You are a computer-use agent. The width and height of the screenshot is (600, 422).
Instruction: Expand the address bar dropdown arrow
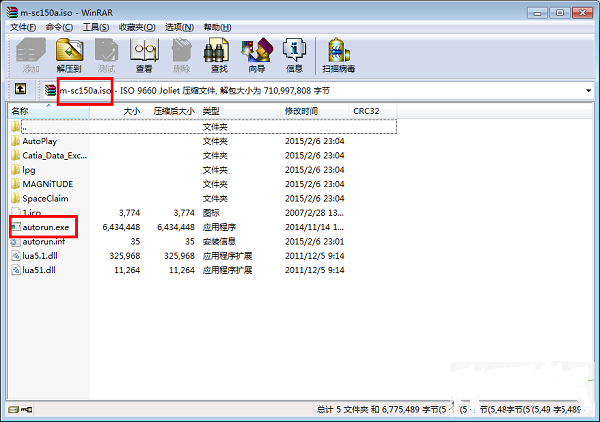click(588, 91)
